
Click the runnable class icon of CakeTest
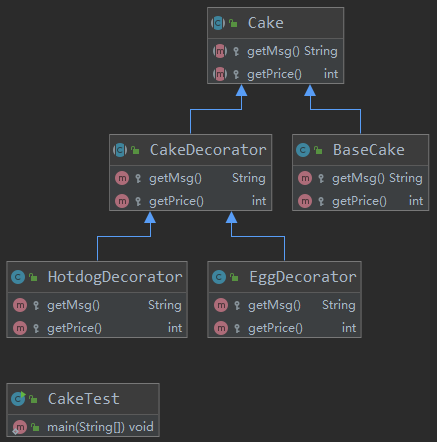click(18, 399)
